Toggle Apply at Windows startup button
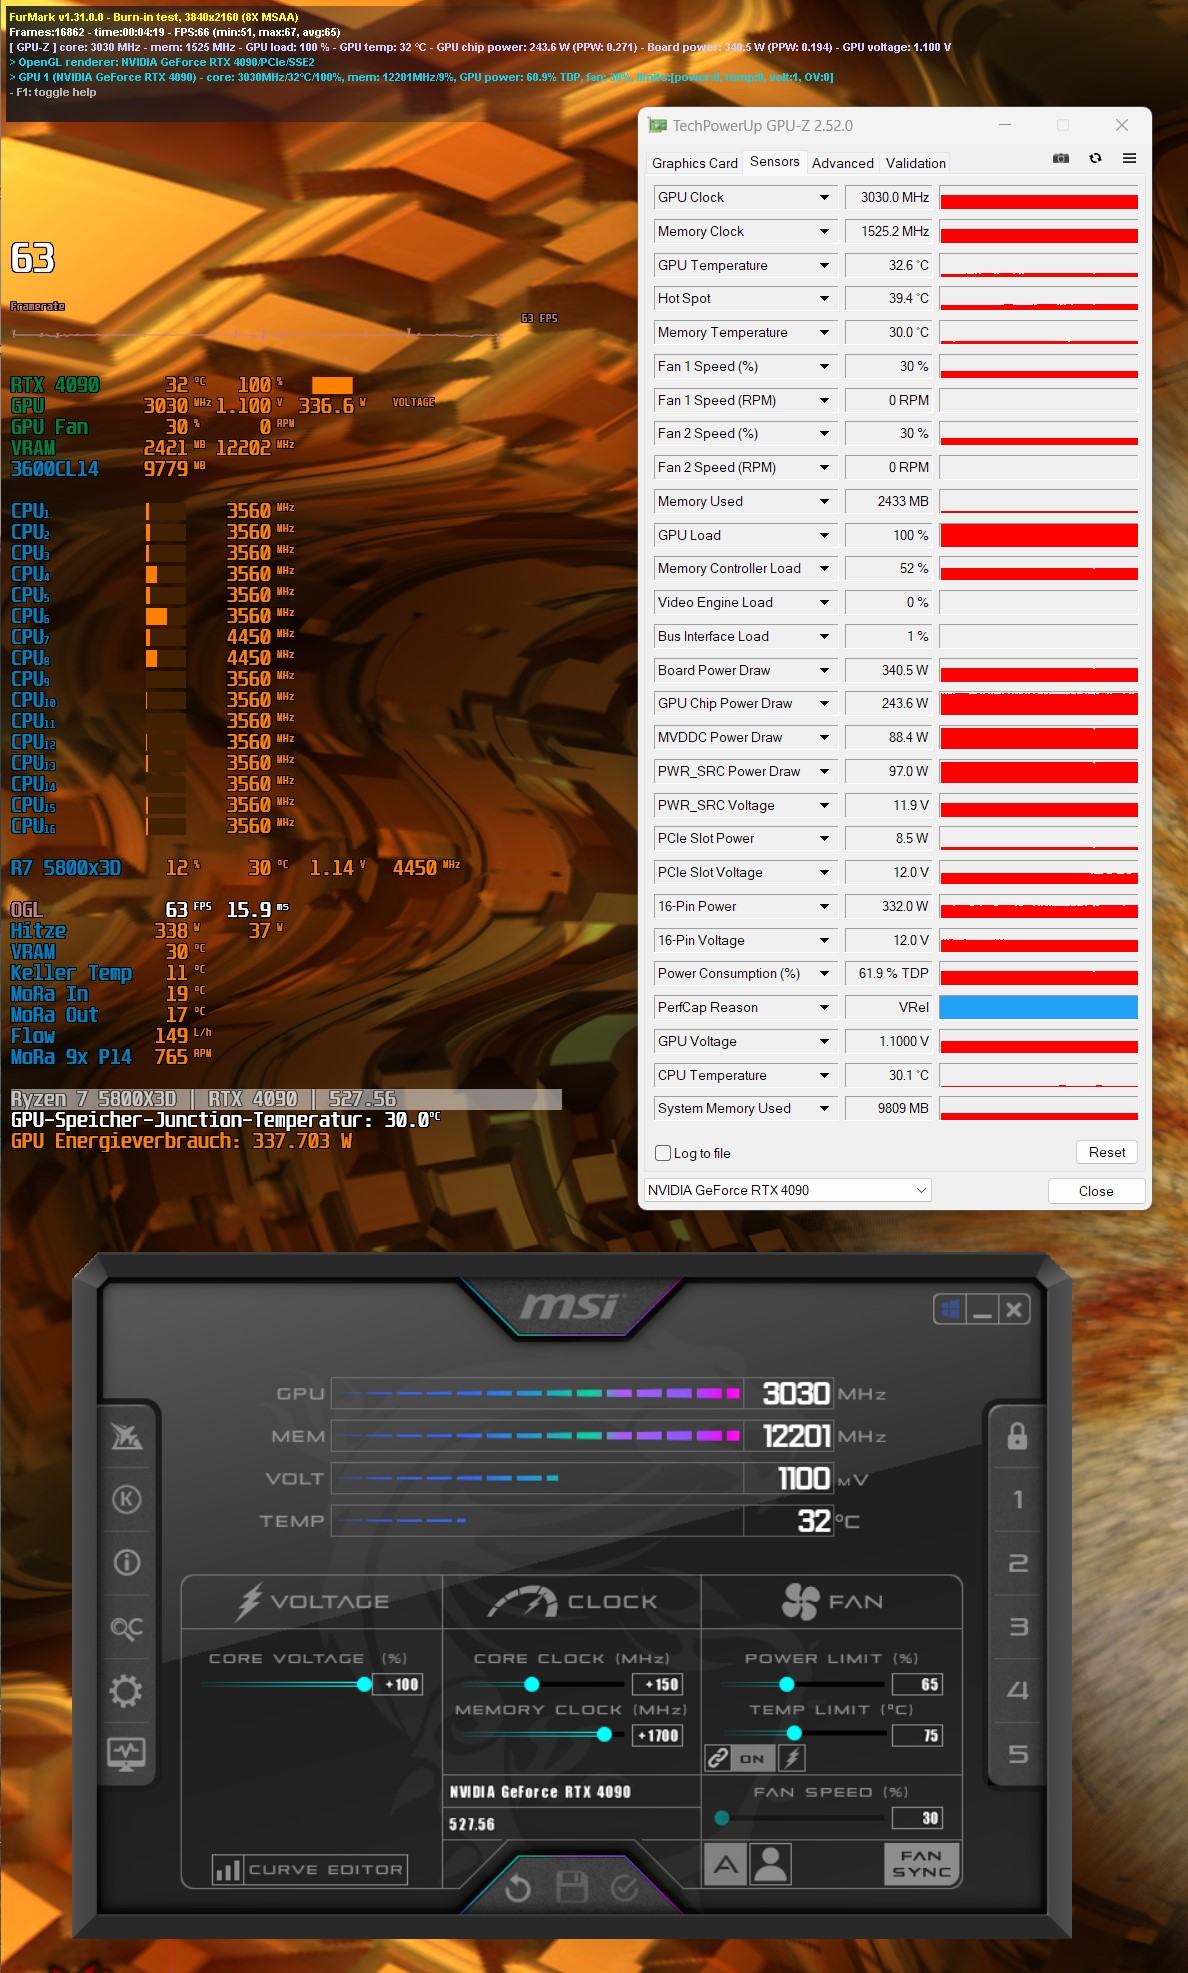 pyautogui.click(x=950, y=1310)
